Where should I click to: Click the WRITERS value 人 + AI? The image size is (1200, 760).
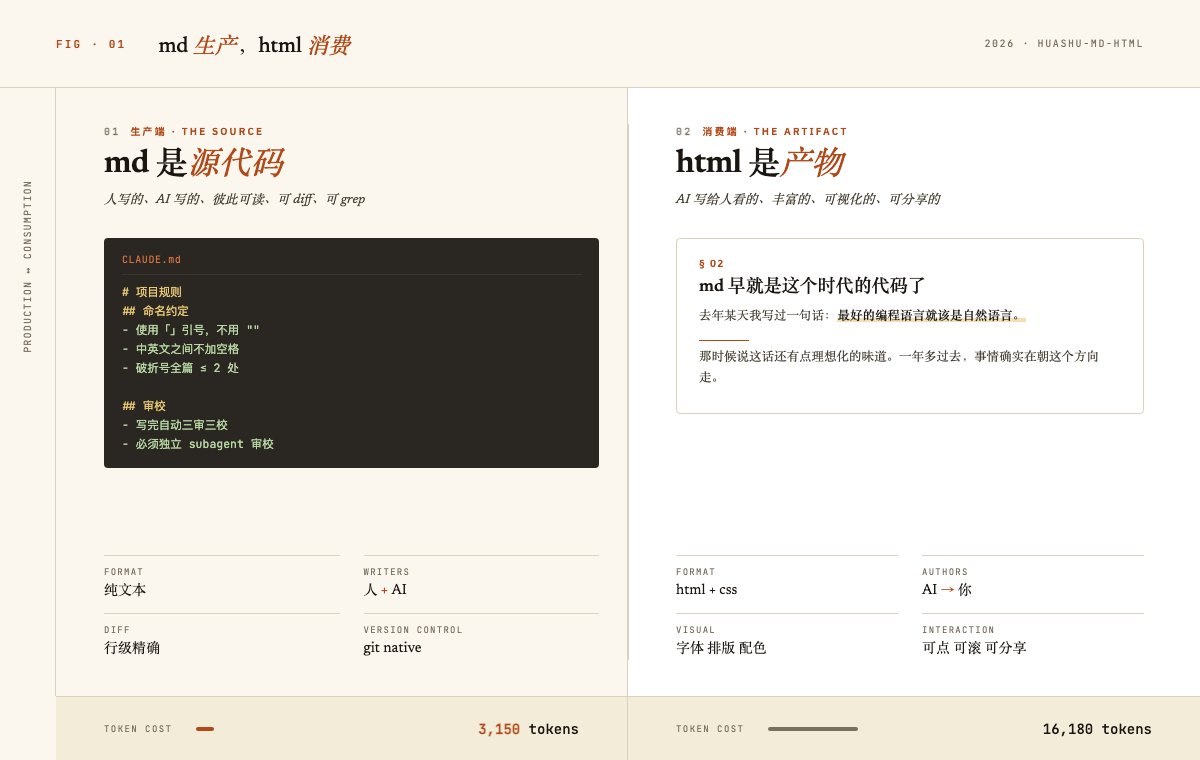tap(385, 590)
